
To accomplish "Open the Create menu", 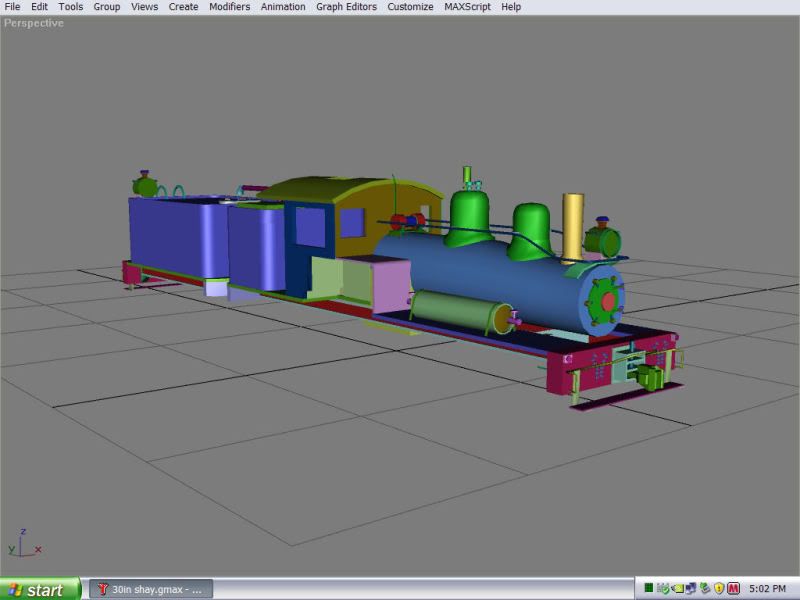I will [183, 7].
